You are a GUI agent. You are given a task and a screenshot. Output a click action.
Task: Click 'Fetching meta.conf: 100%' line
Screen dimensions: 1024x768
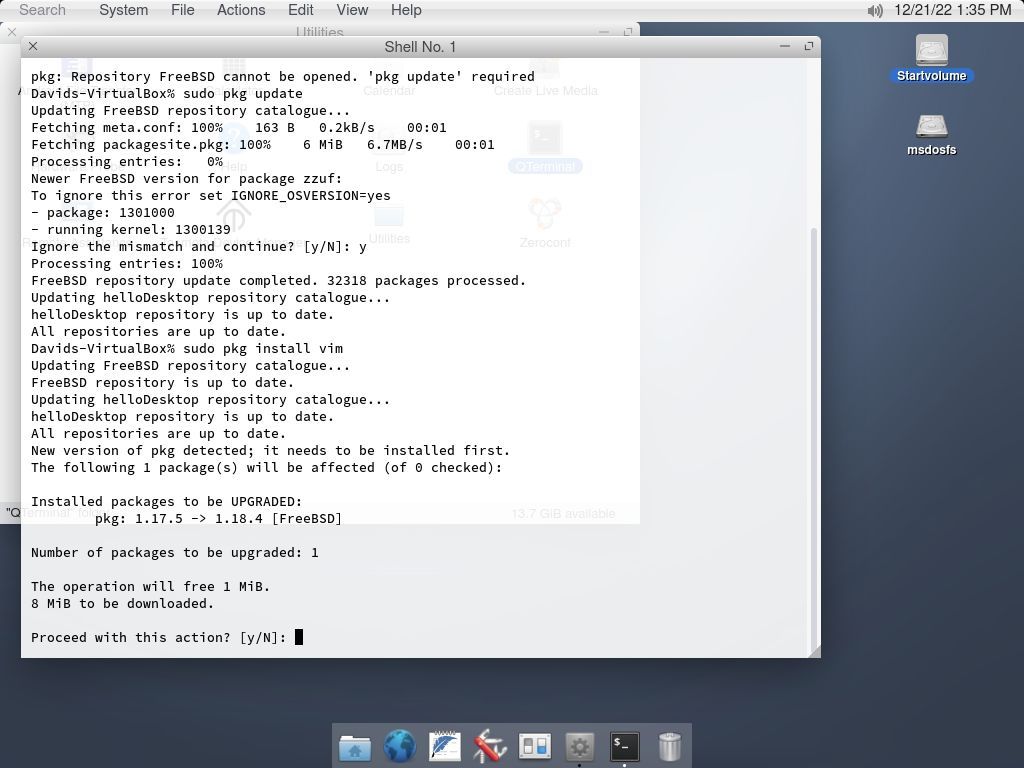coord(239,128)
